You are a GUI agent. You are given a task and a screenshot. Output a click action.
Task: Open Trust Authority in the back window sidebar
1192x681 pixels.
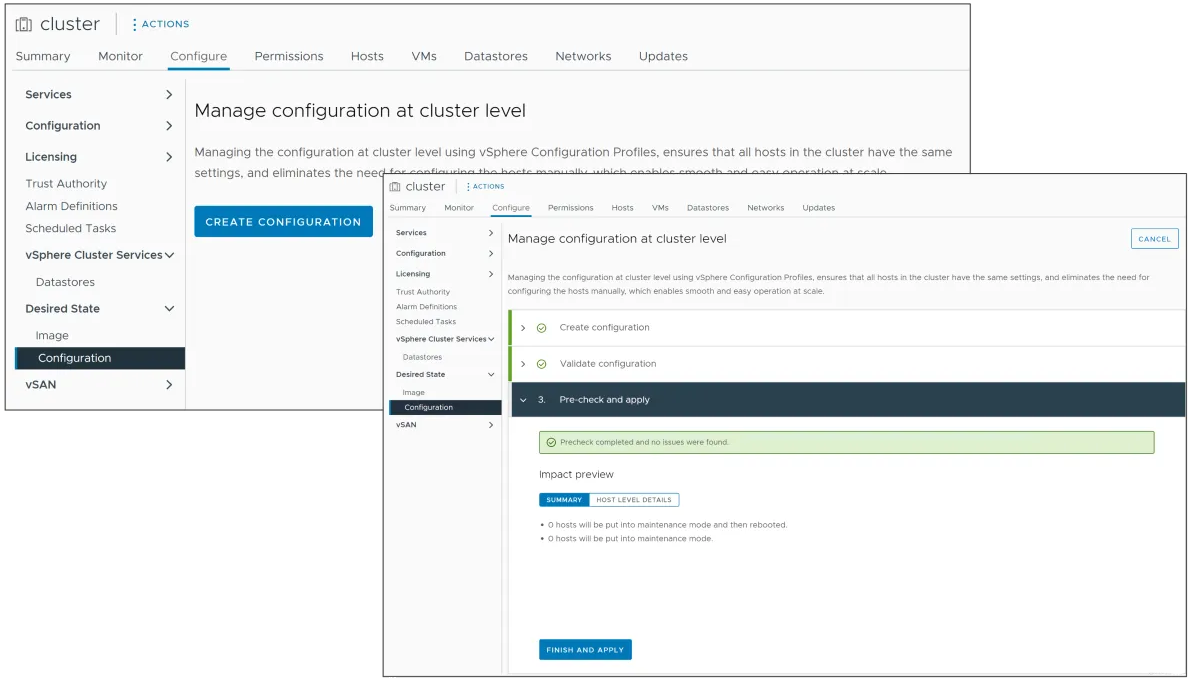click(66, 184)
